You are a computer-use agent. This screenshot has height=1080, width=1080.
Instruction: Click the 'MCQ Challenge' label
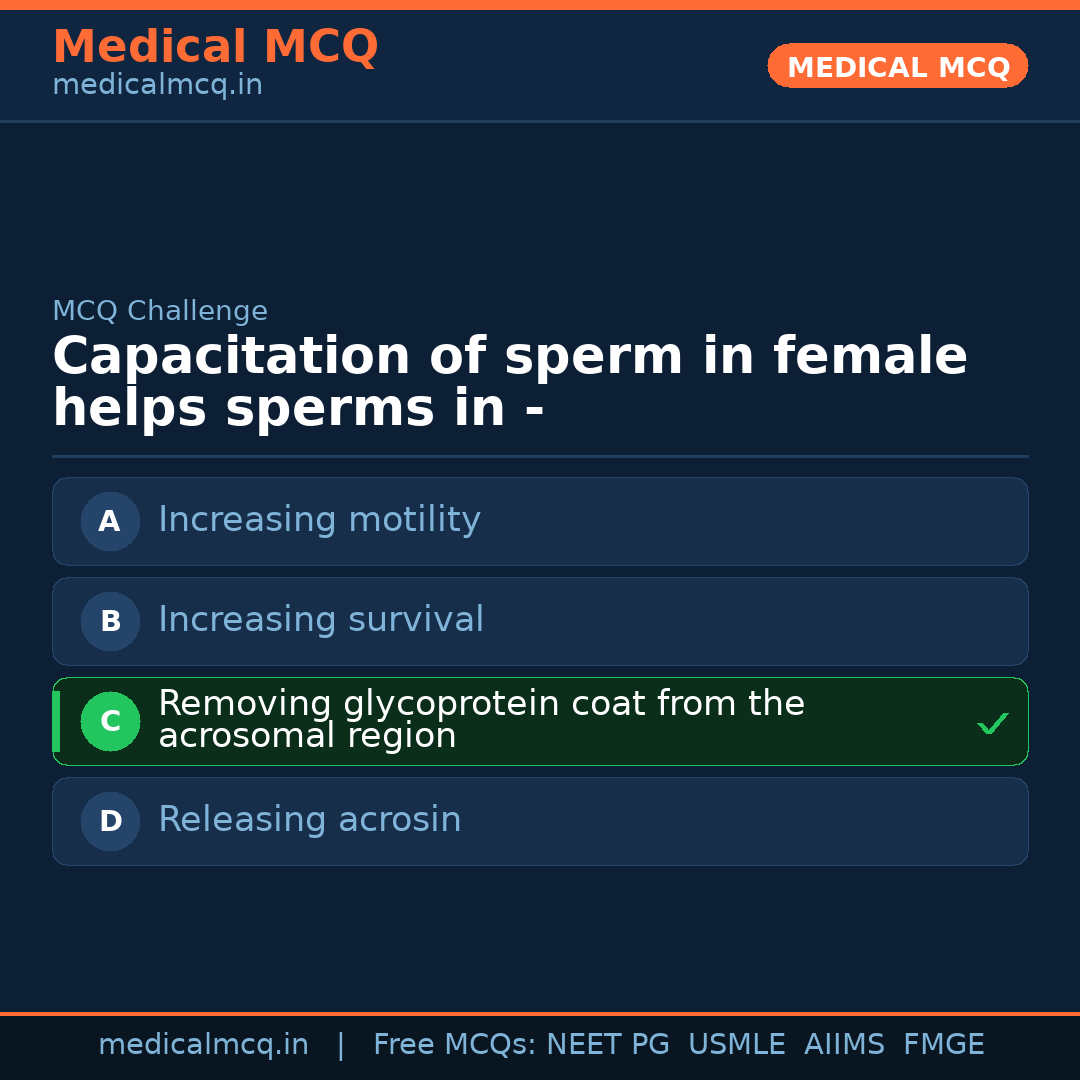[160, 311]
